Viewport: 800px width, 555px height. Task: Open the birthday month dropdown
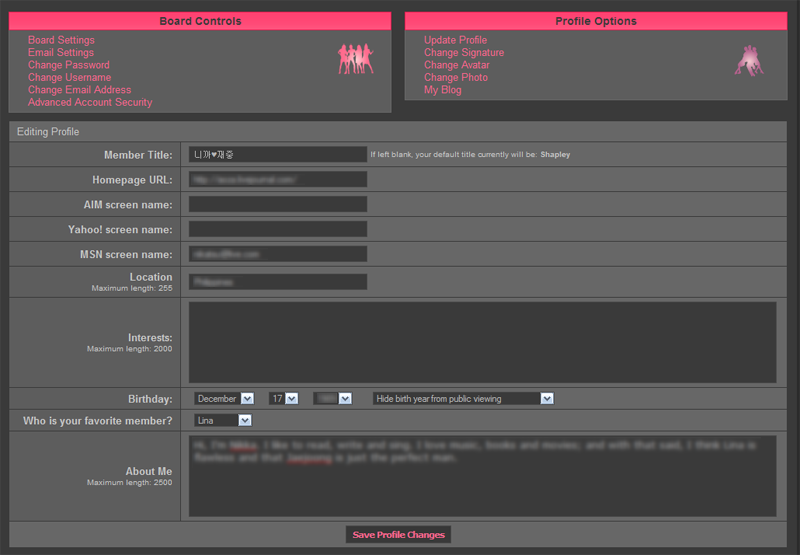[224, 398]
